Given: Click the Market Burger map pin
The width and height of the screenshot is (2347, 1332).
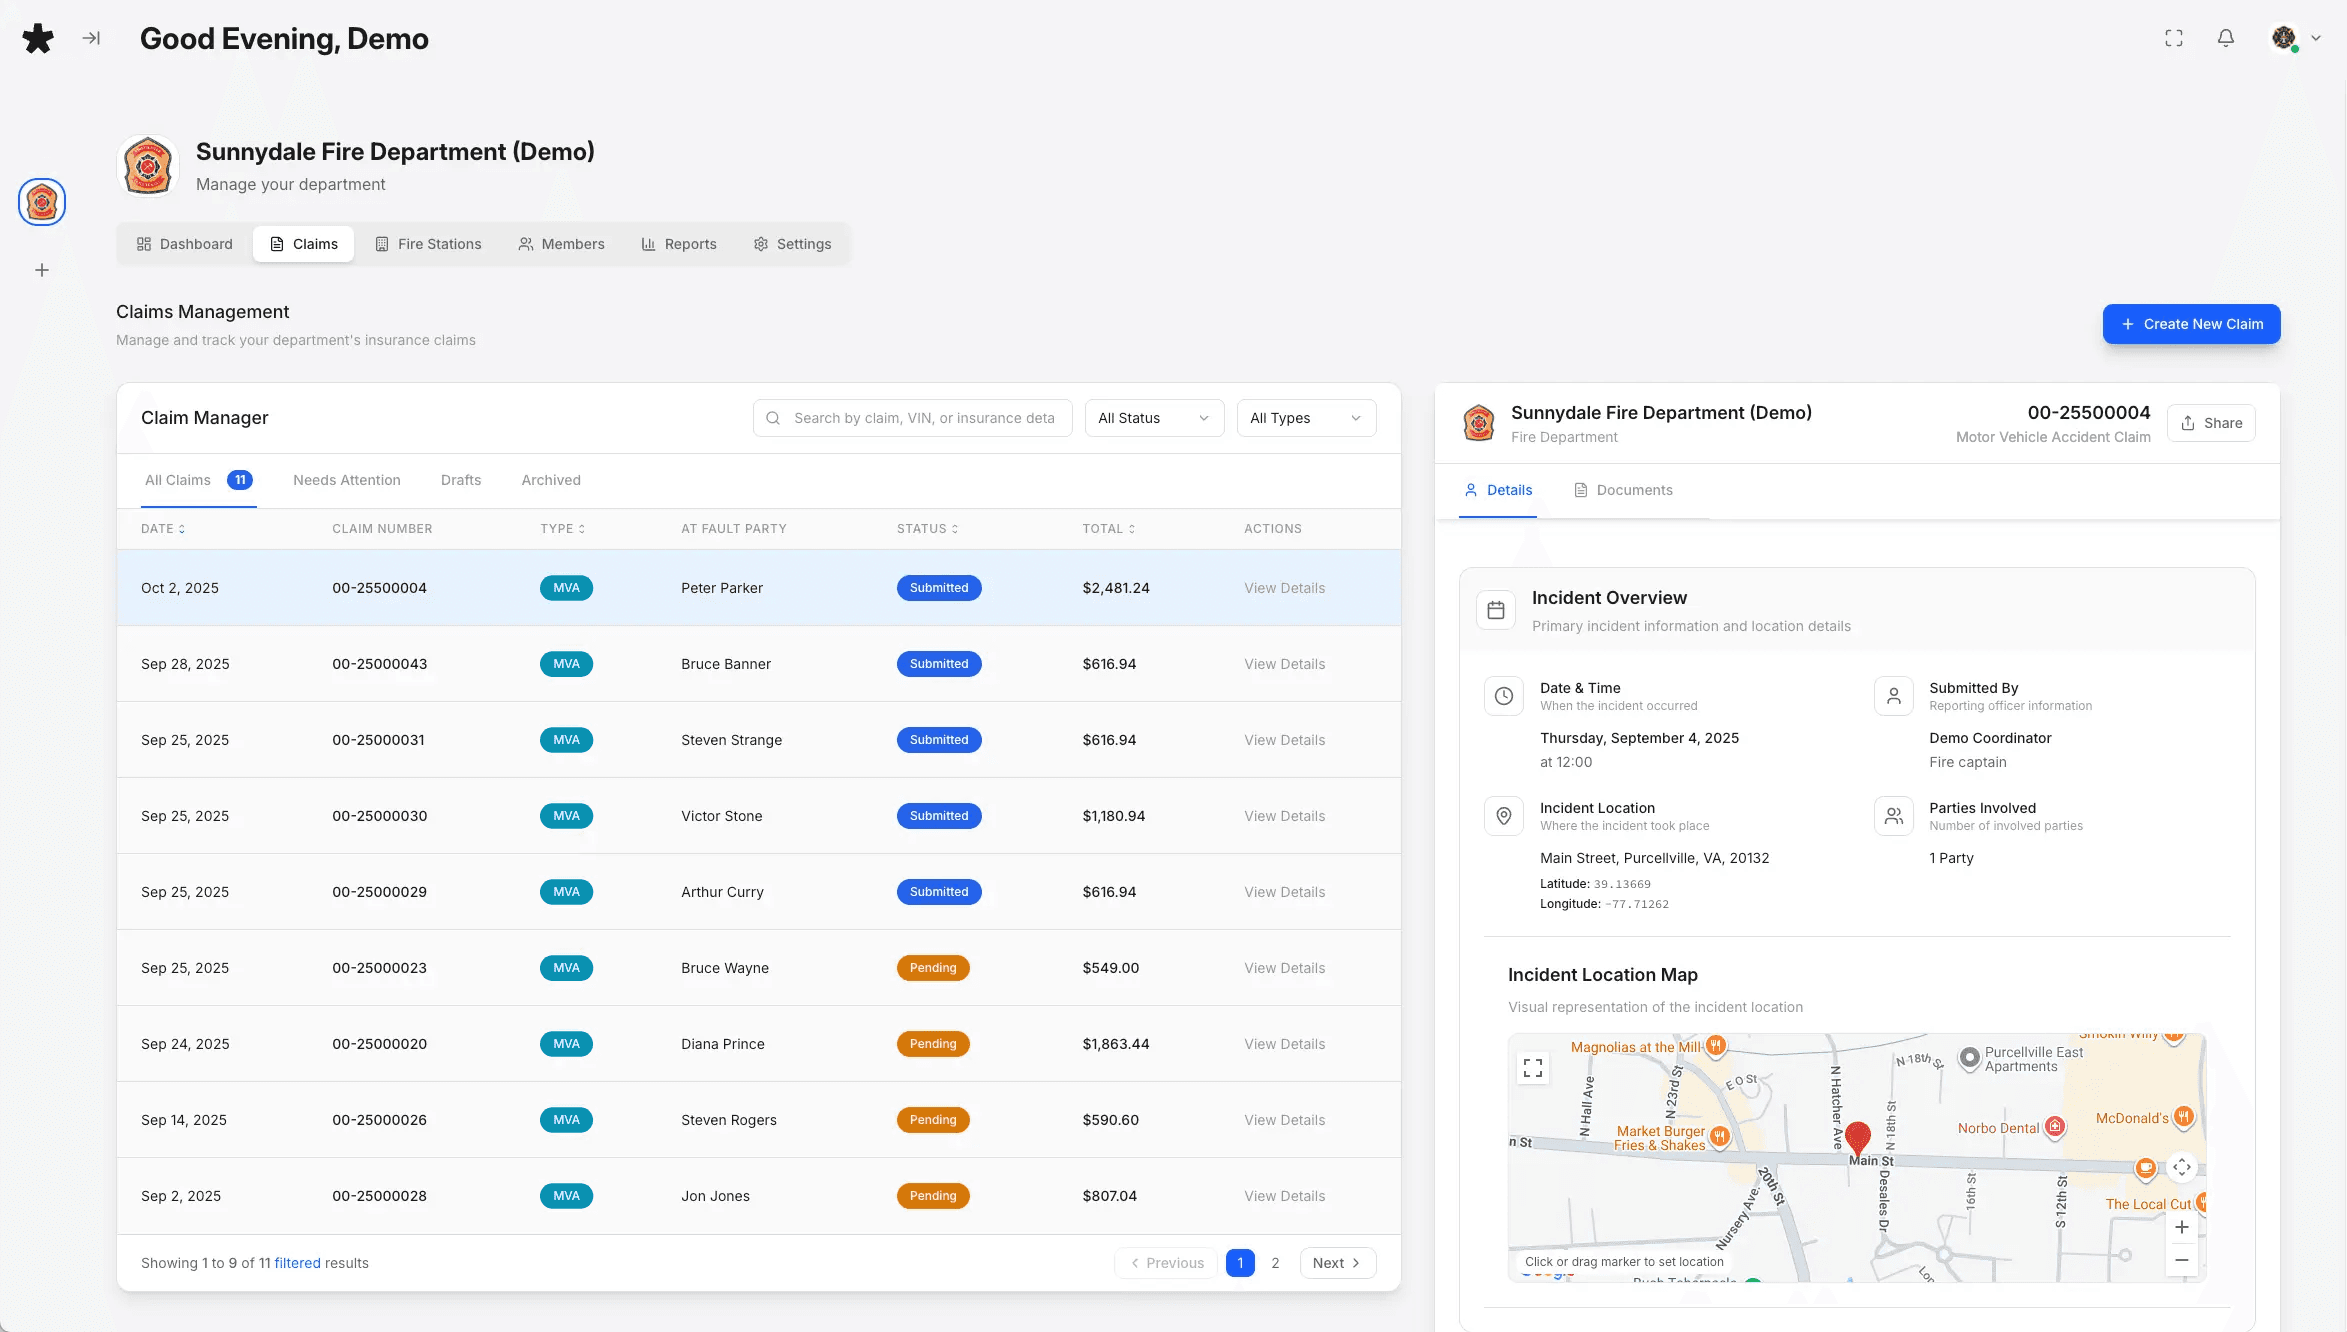Looking at the screenshot, I should tap(1720, 1136).
